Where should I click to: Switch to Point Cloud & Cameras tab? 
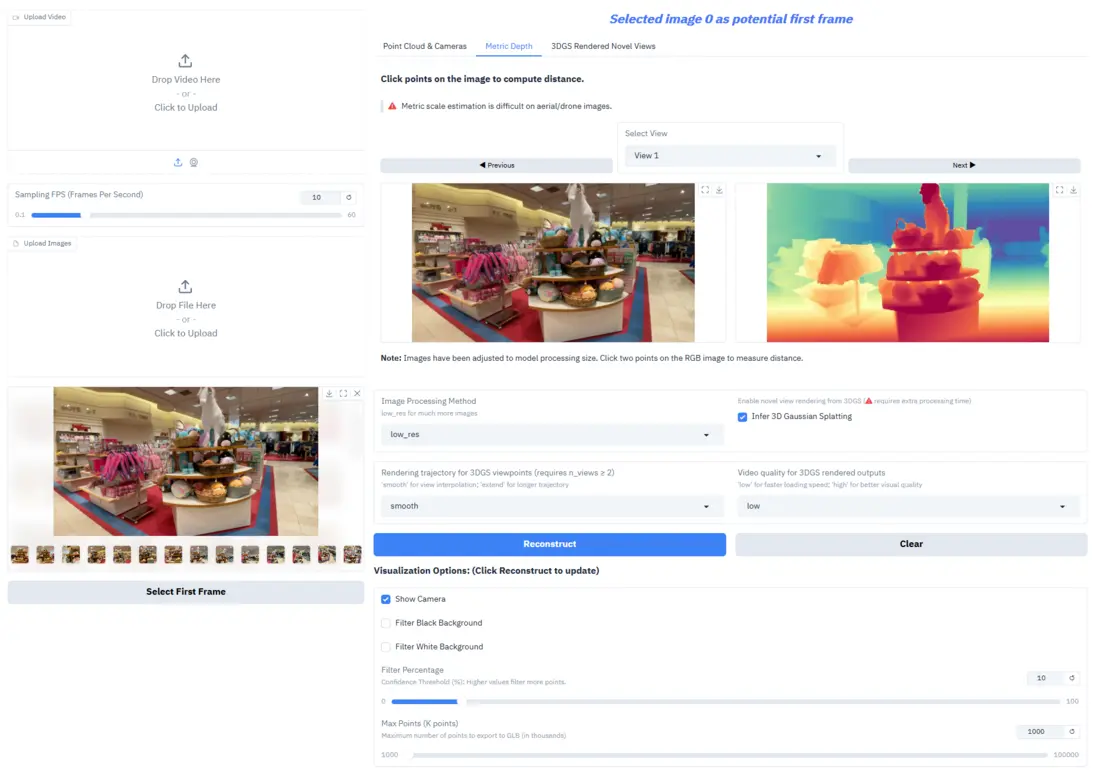(424, 46)
